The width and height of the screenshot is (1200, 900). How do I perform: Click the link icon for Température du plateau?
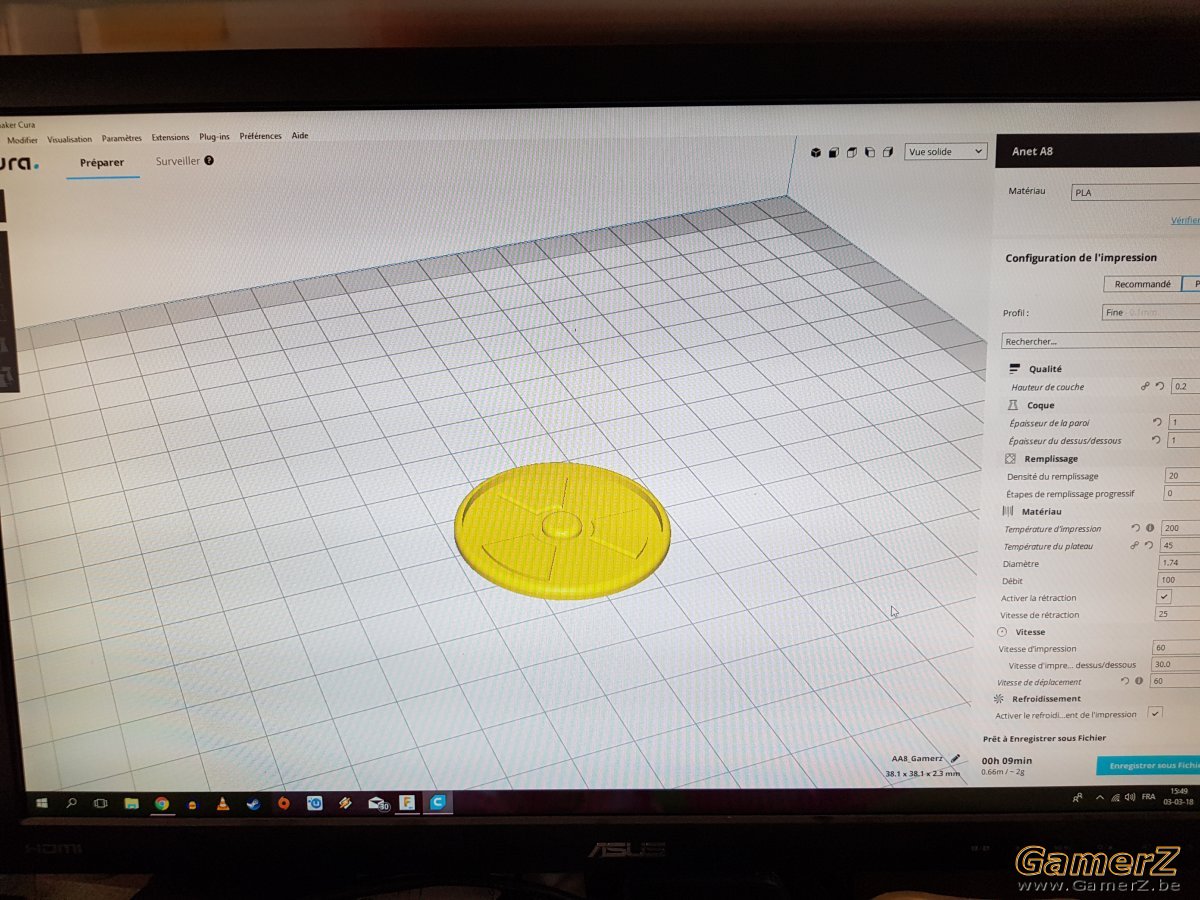click(1135, 546)
